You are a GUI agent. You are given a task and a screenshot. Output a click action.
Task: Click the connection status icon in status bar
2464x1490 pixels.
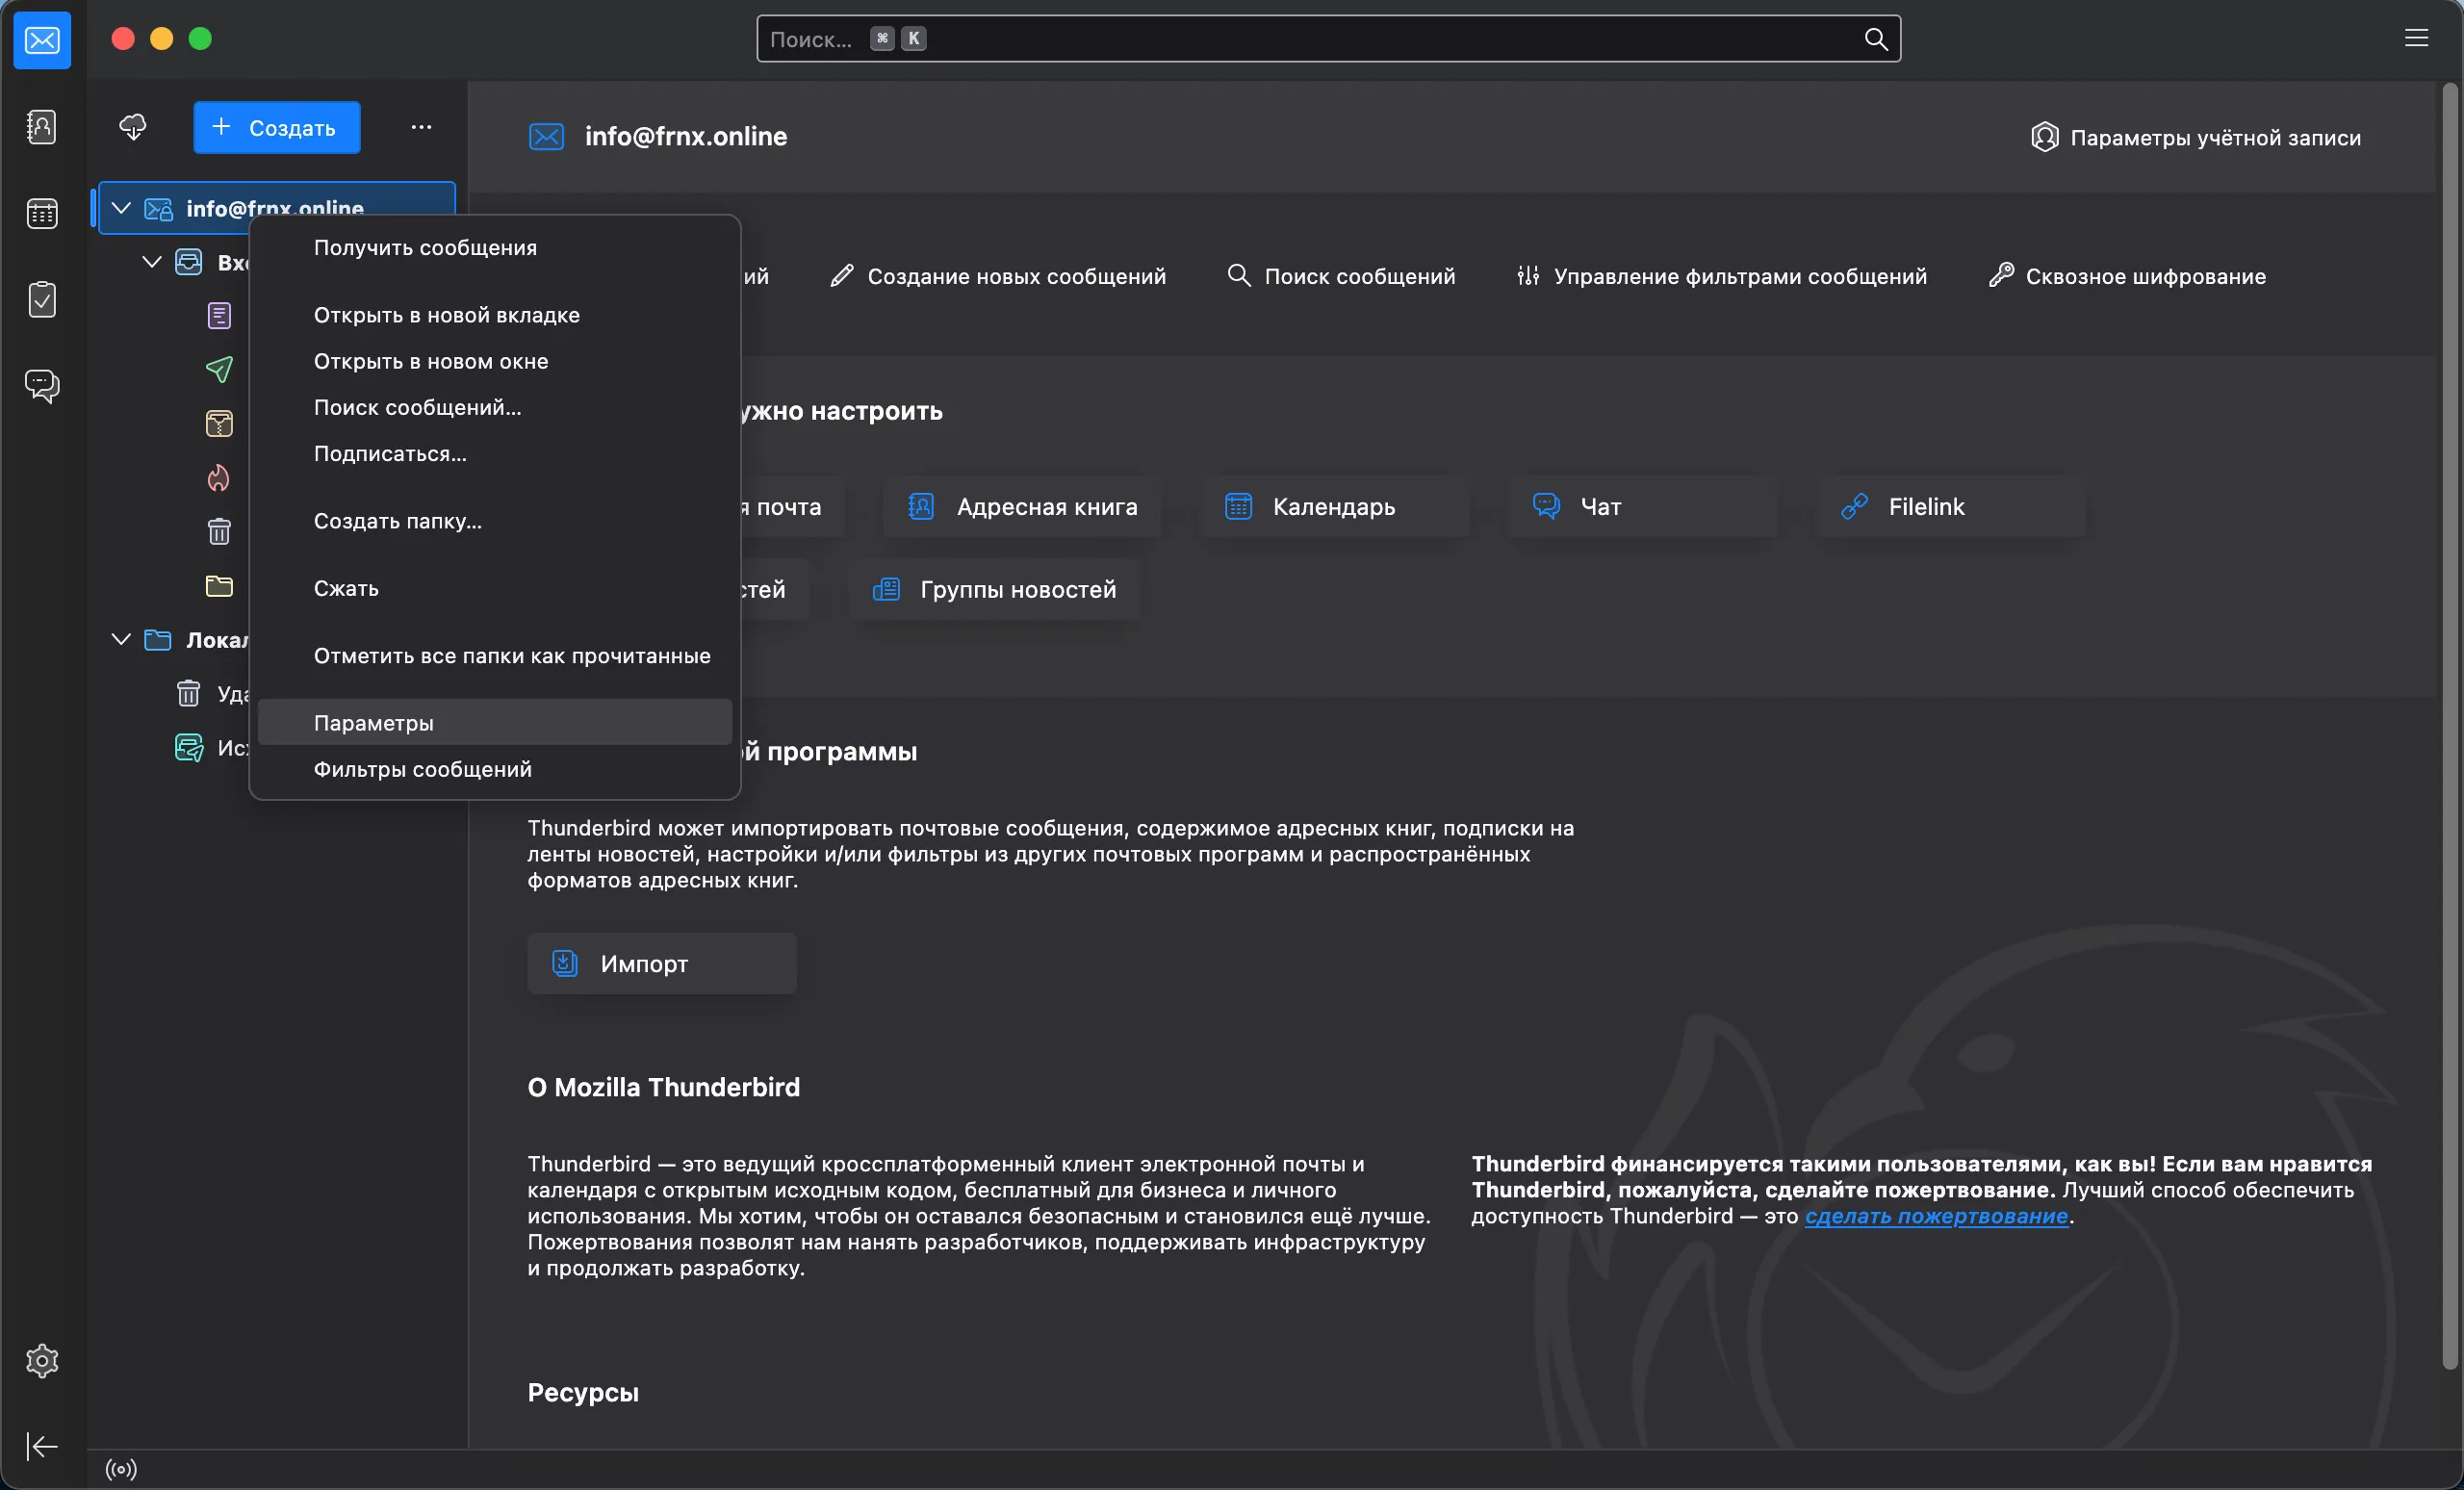coord(121,1469)
